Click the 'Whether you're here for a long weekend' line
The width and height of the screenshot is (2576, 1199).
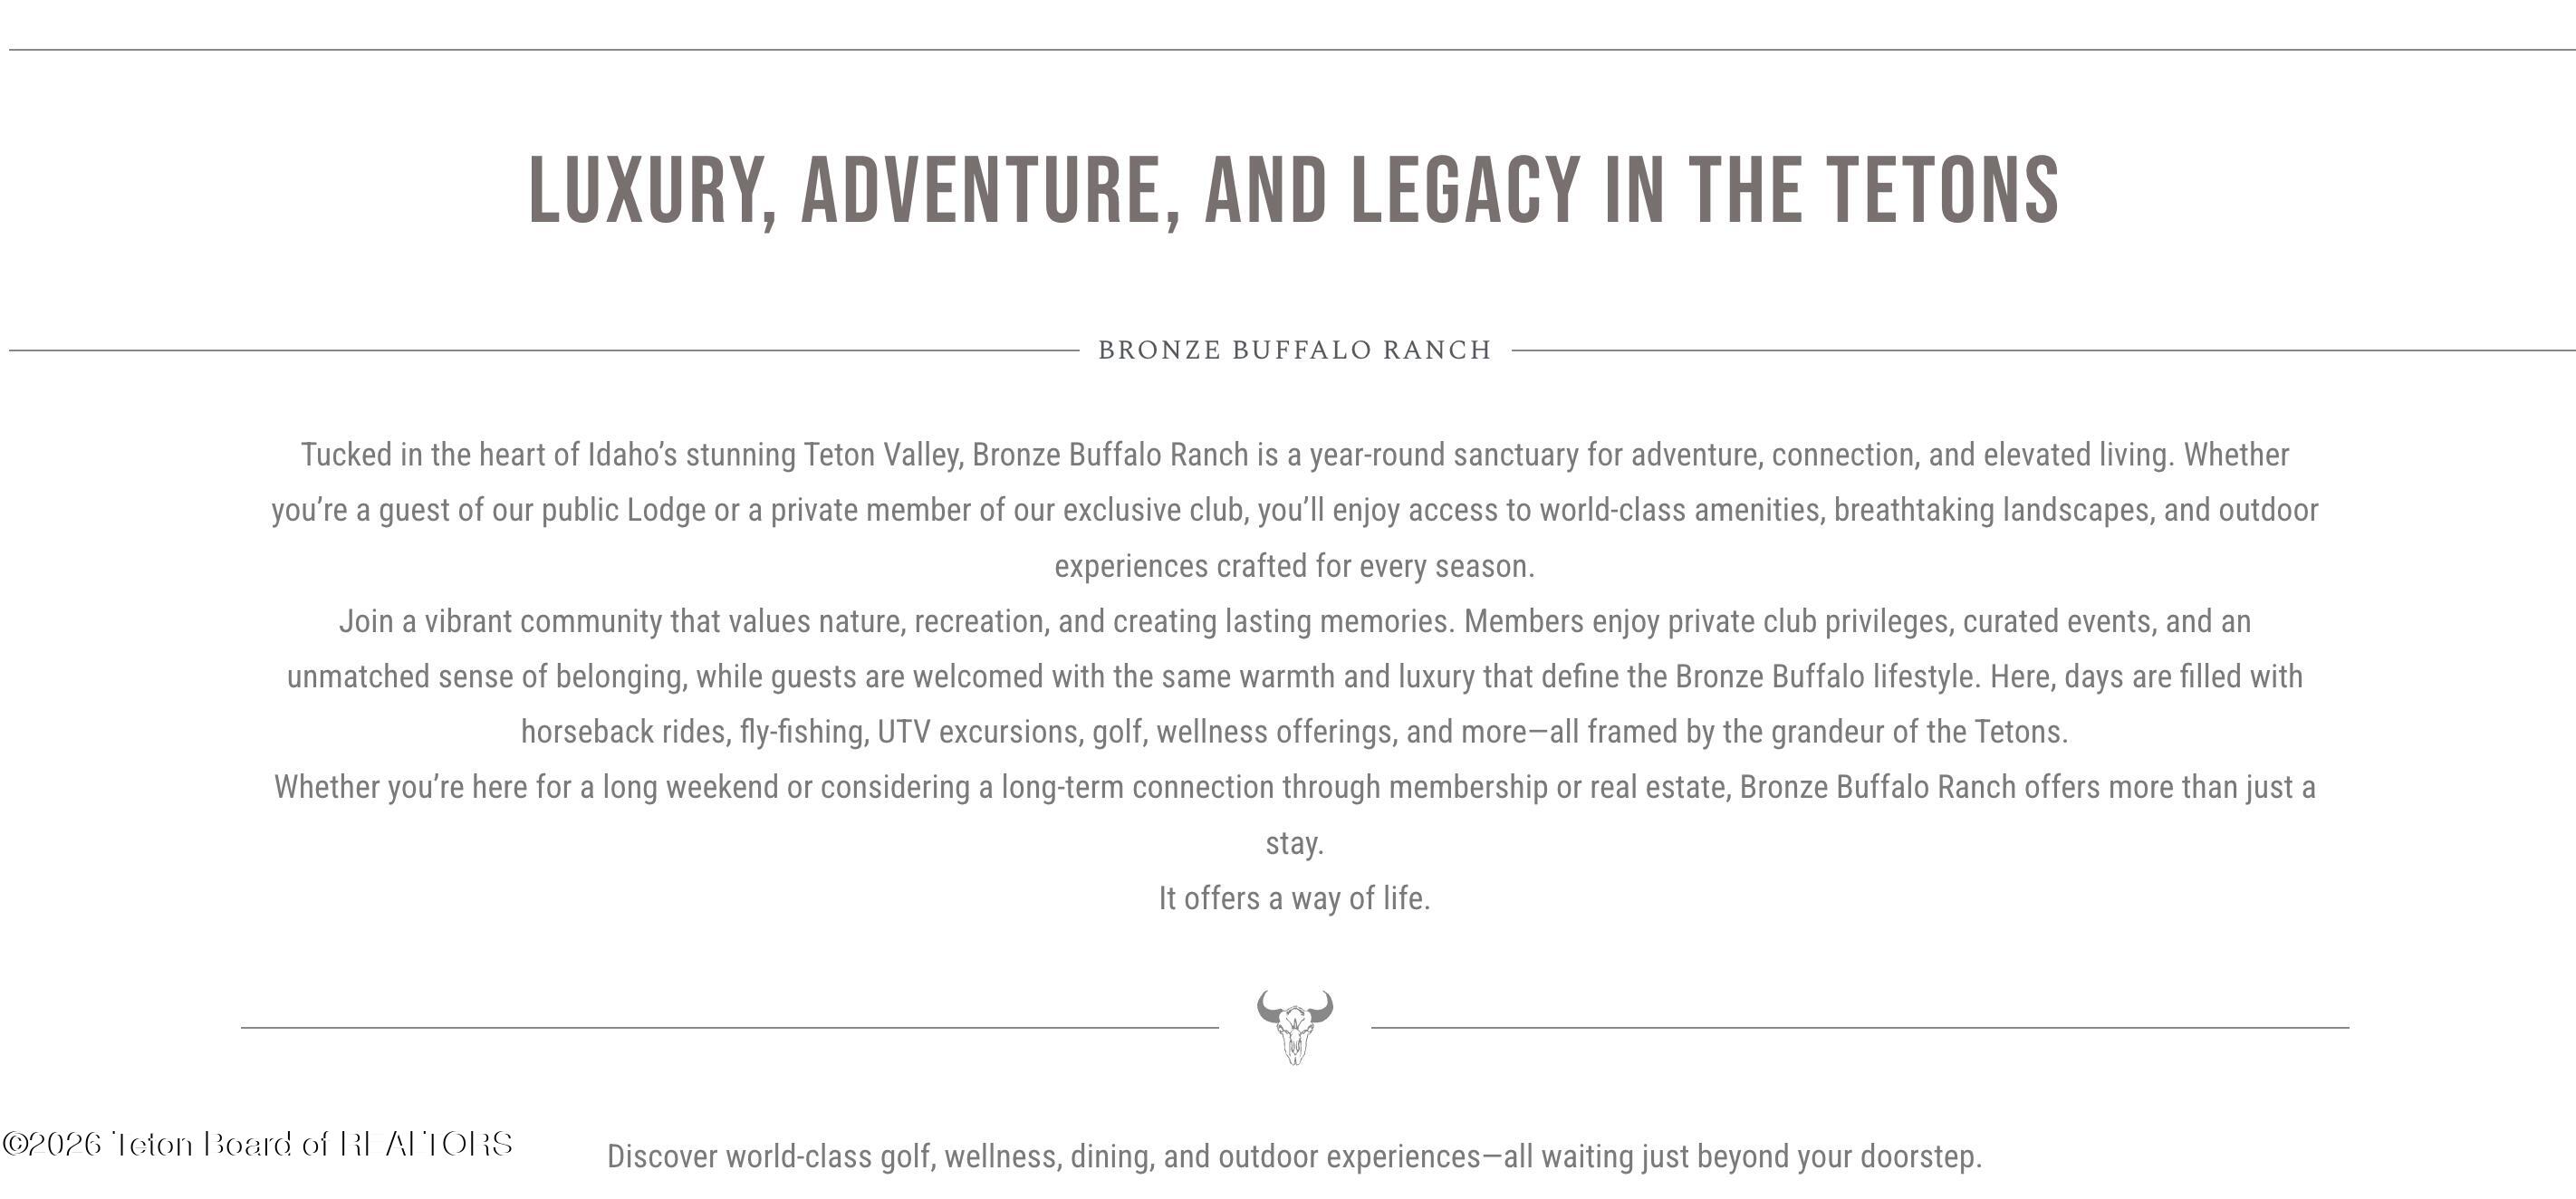point(1295,787)
